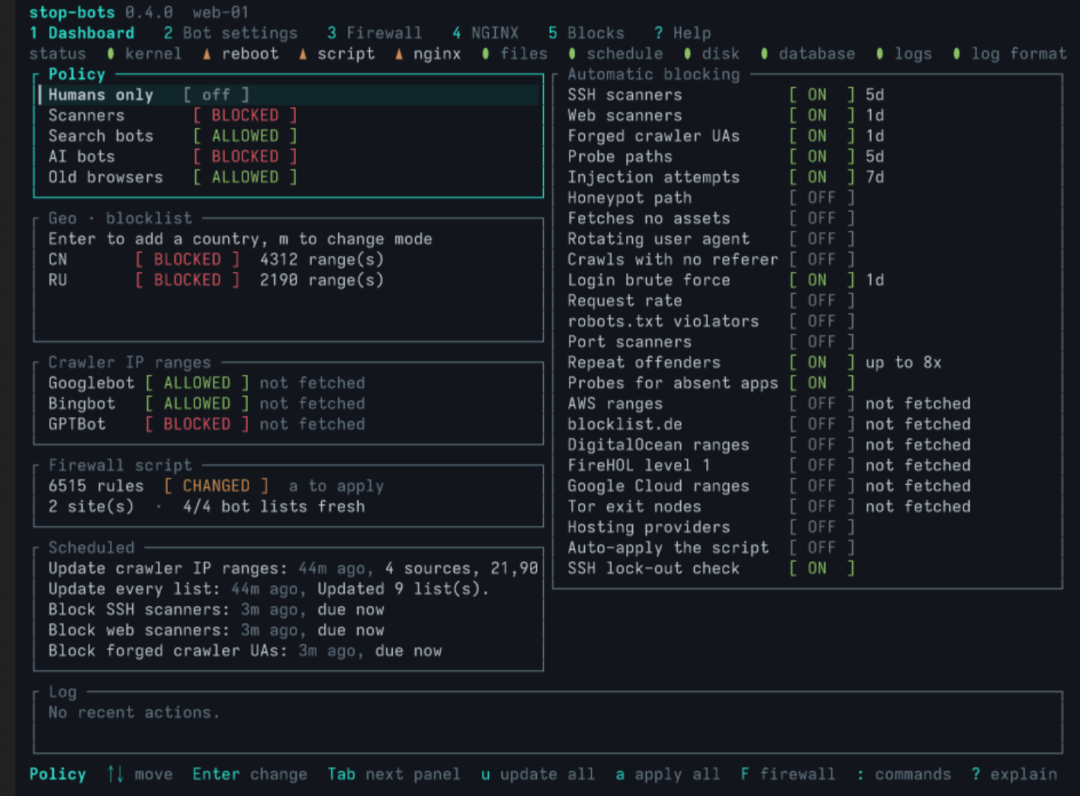Click the CHANGED firewall script badge

click(216, 486)
